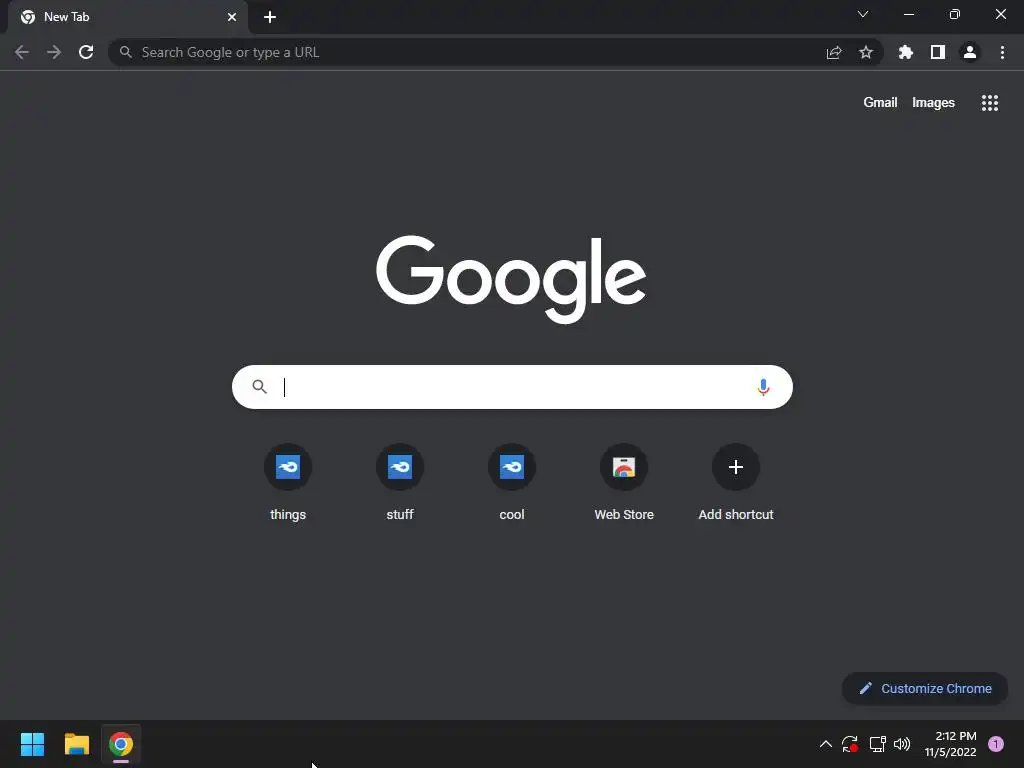Open the Google apps grid
The image size is (1024, 768).
point(990,103)
